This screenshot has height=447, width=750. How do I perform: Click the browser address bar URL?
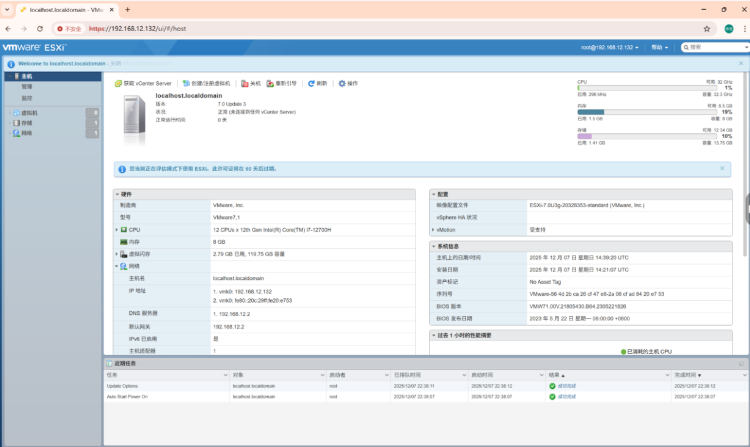click(x=137, y=29)
